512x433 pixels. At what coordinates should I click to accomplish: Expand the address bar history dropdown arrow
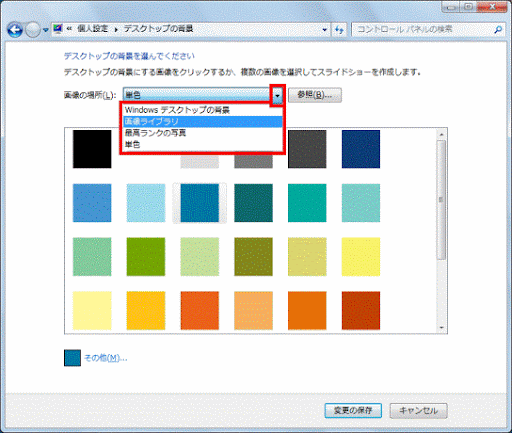tap(324, 30)
